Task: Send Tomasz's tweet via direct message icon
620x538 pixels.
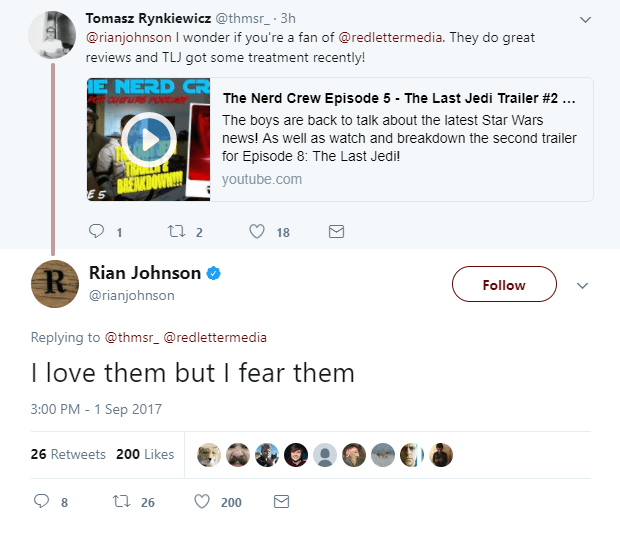Action: pyautogui.click(x=336, y=231)
